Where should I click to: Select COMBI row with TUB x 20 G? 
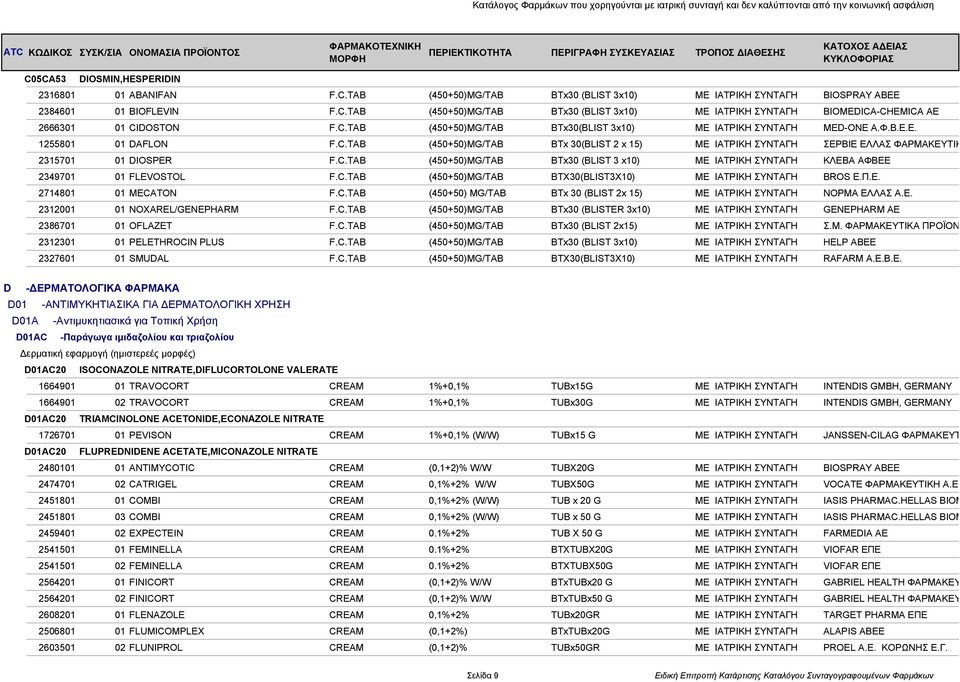[492, 501]
